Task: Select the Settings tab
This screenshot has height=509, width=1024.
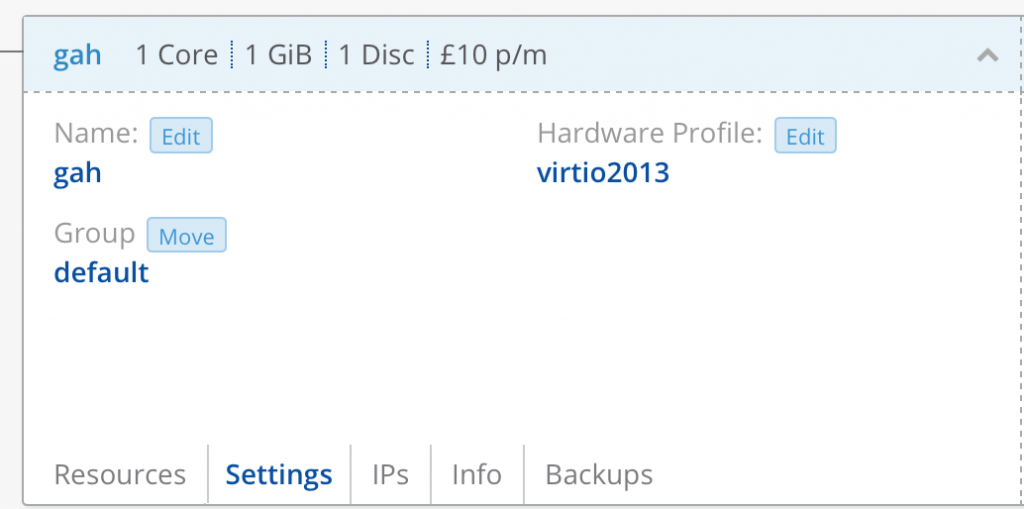Action: (x=279, y=474)
